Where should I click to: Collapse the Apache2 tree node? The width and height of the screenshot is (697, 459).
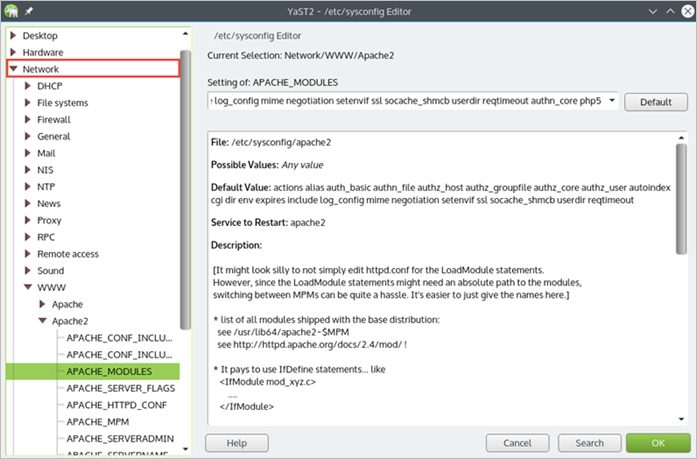(x=41, y=321)
